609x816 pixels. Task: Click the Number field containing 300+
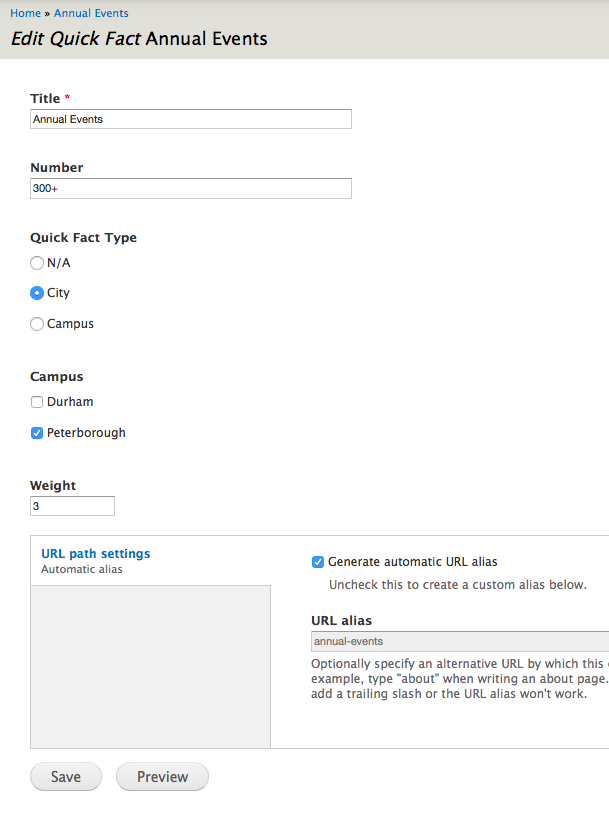(191, 188)
